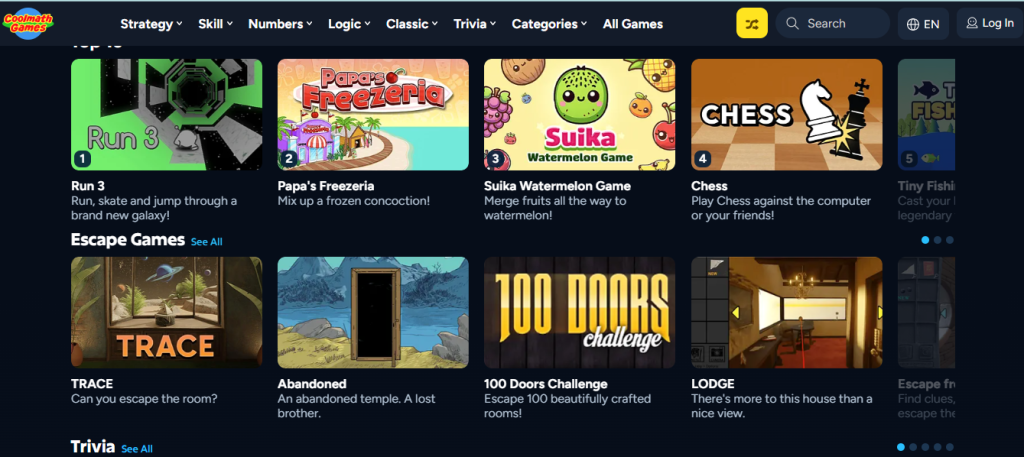Viewport: 1024px width, 457px height.
Task: Click See All next to Escape Games
Action: [x=206, y=242]
